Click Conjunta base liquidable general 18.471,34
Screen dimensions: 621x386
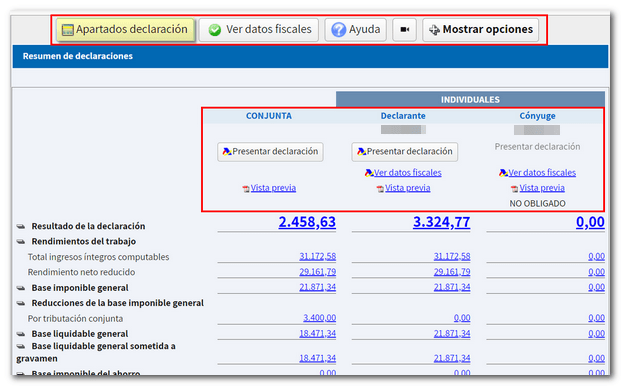318,334
